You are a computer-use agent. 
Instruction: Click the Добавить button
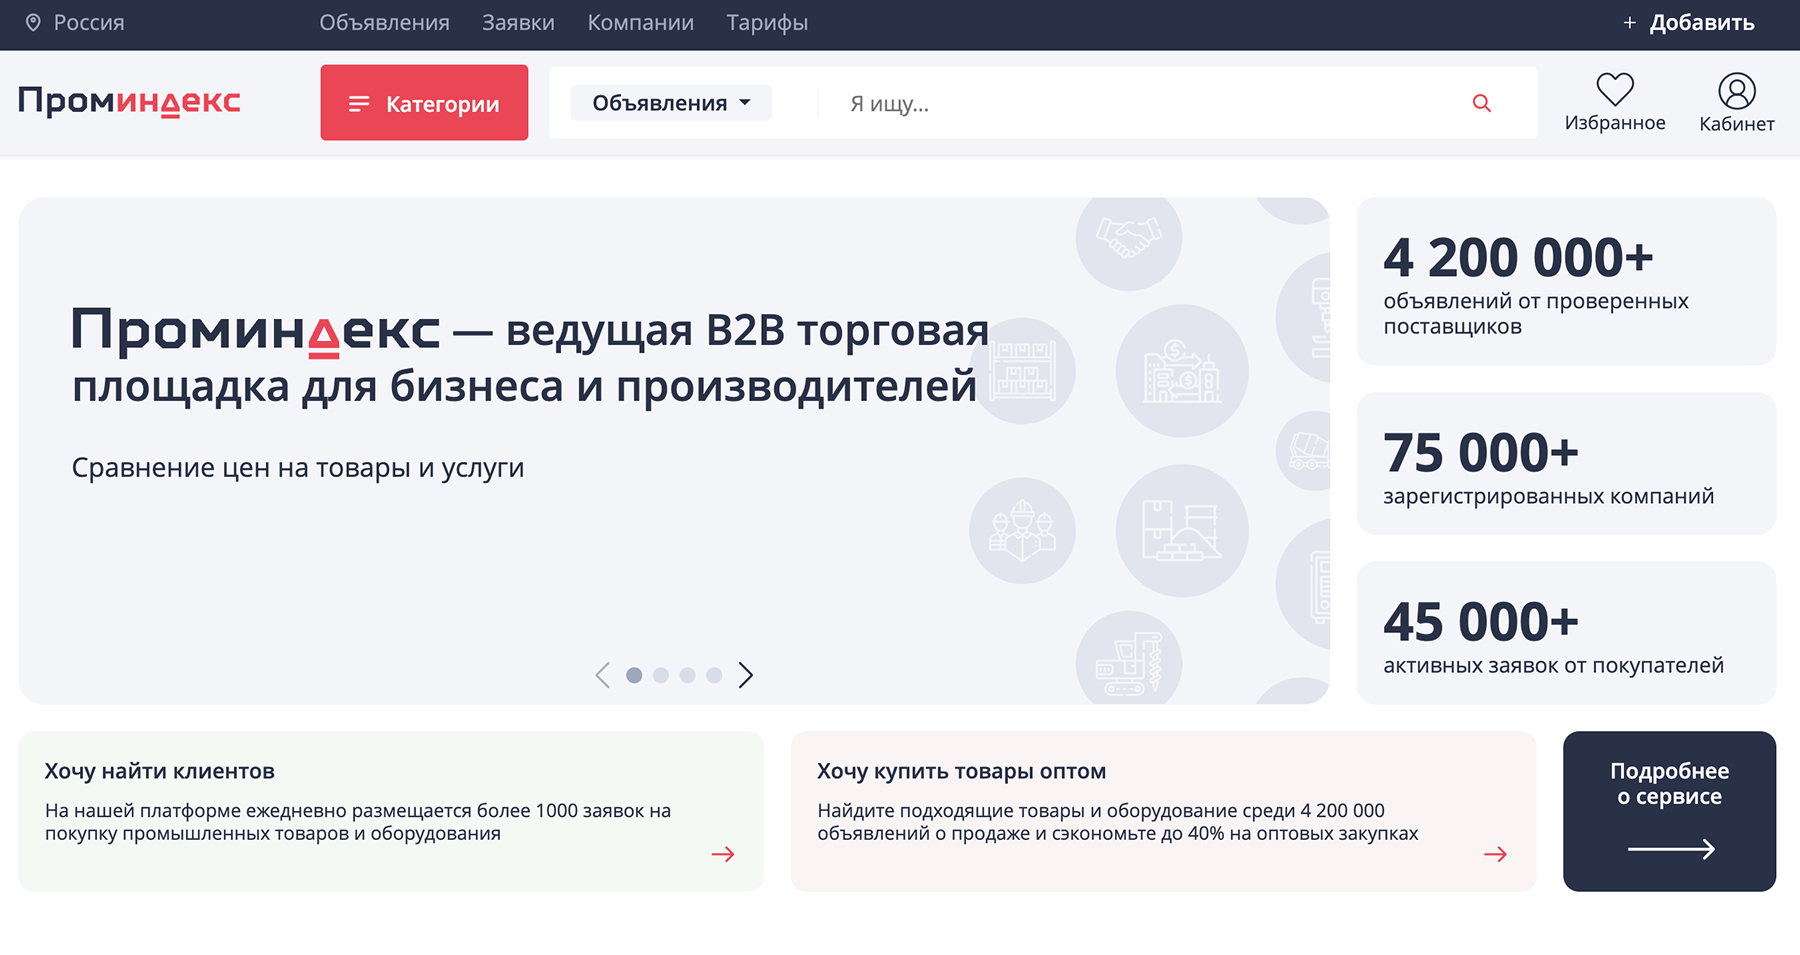coord(1688,23)
